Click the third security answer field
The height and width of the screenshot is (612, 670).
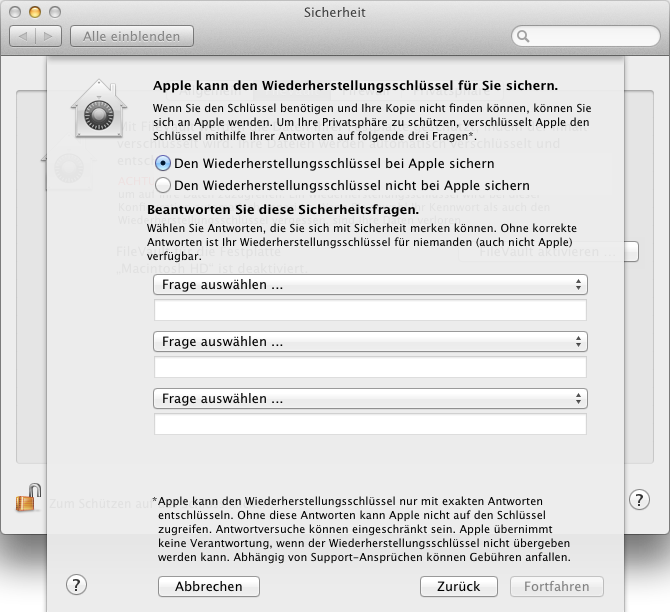tap(370, 424)
